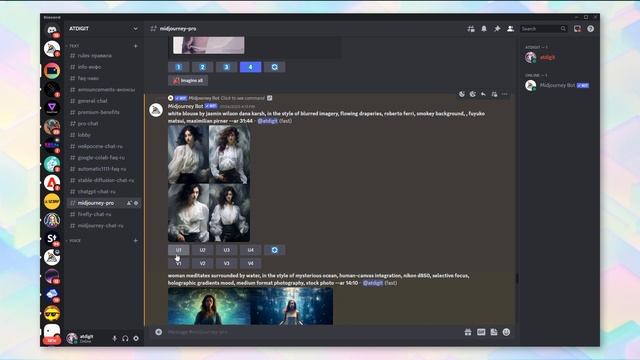Open the meditating woman water image
The height and width of the screenshot is (360, 640).
[251, 306]
